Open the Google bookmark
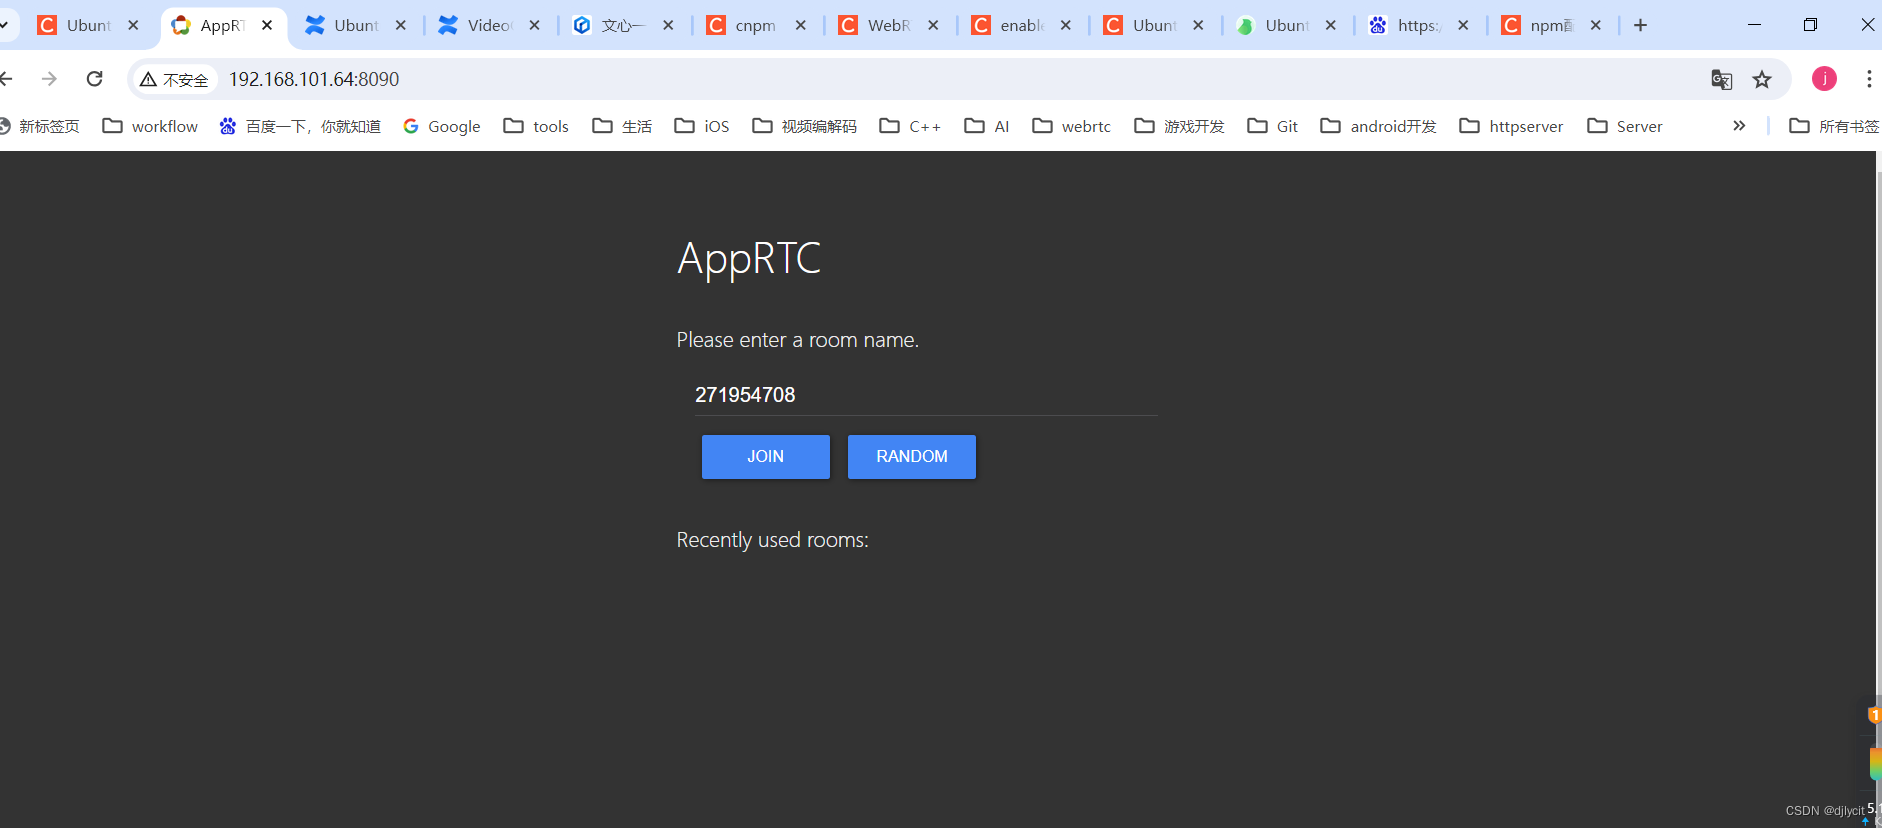Viewport: 1882px width, 828px height. pos(442,126)
